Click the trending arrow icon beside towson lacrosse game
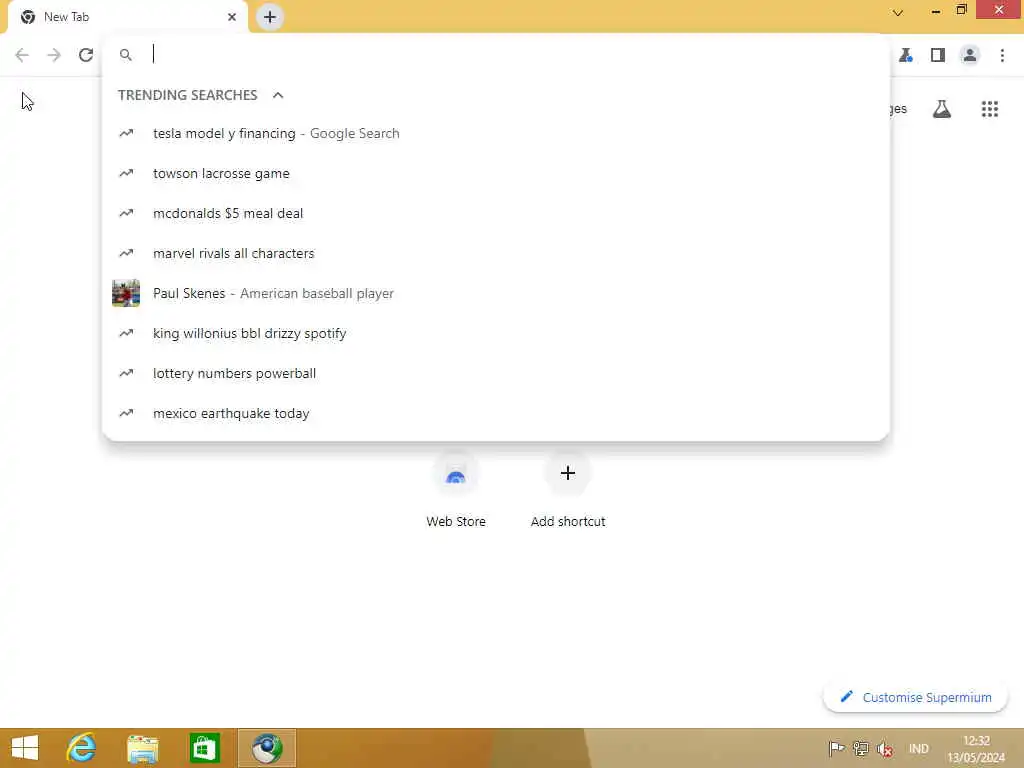This screenshot has height=768, width=1024. click(126, 173)
